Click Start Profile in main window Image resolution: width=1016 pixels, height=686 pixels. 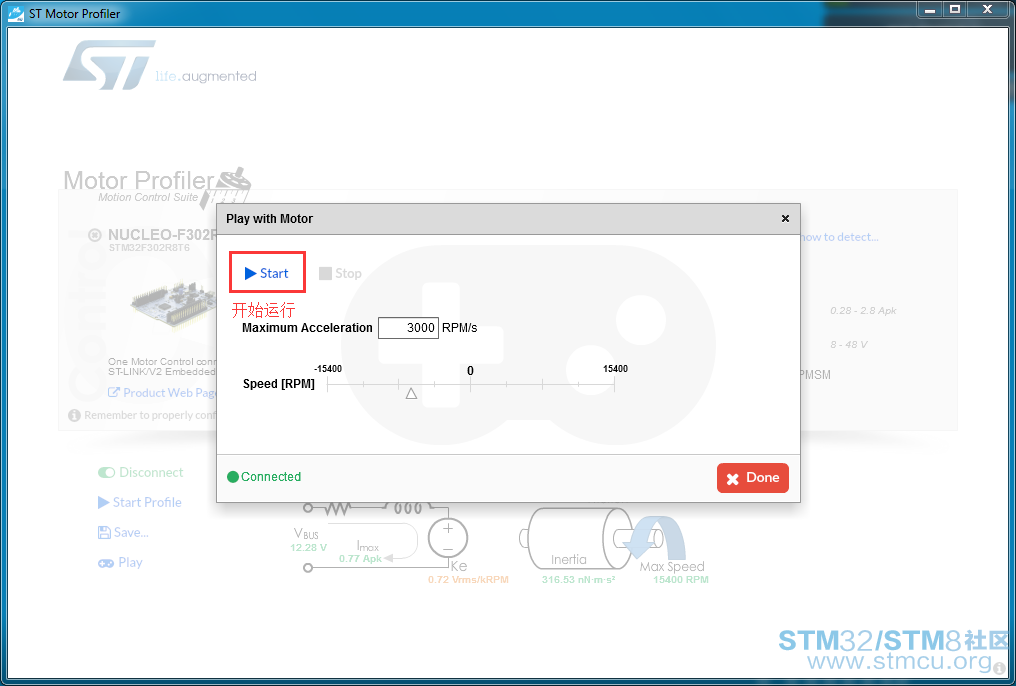tap(139, 502)
